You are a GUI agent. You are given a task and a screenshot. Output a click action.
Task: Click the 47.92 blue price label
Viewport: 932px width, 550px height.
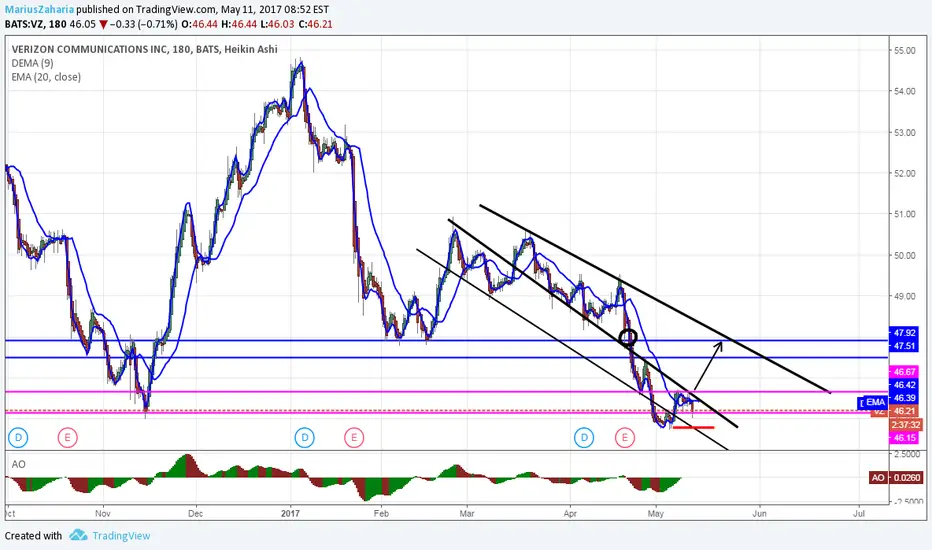[904, 333]
